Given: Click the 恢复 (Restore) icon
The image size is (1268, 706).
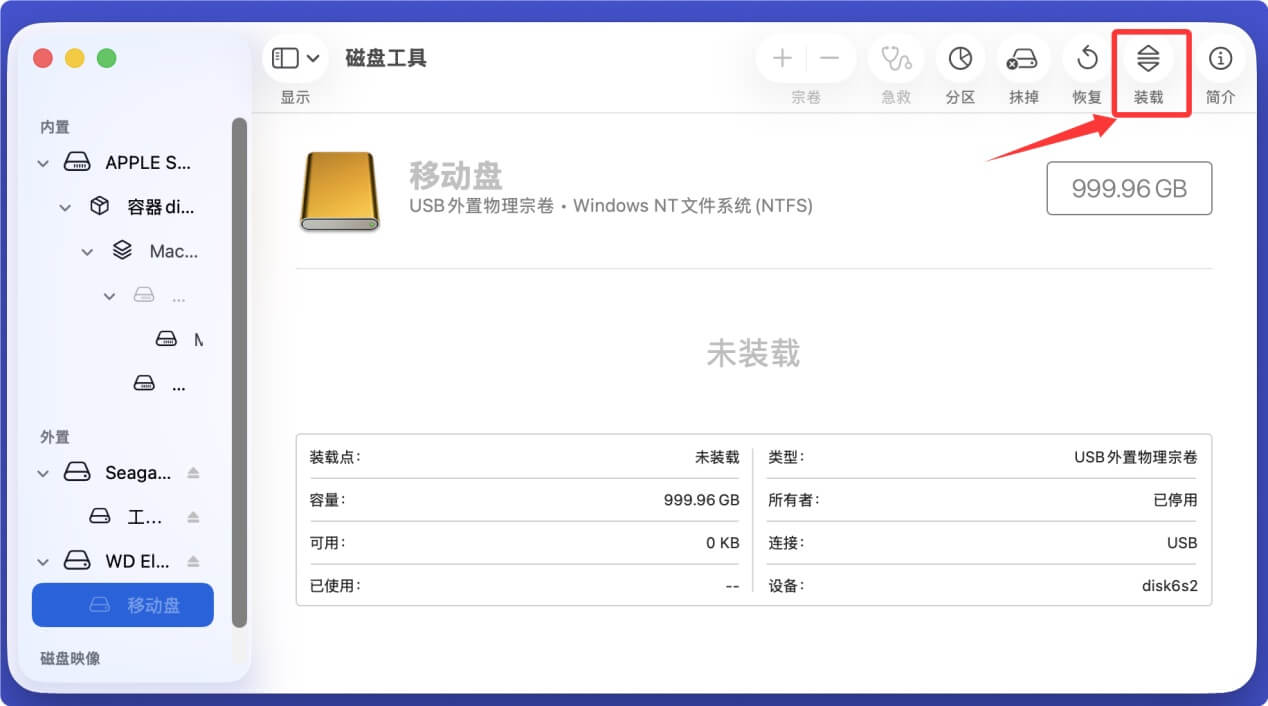Looking at the screenshot, I should pos(1086,58).
